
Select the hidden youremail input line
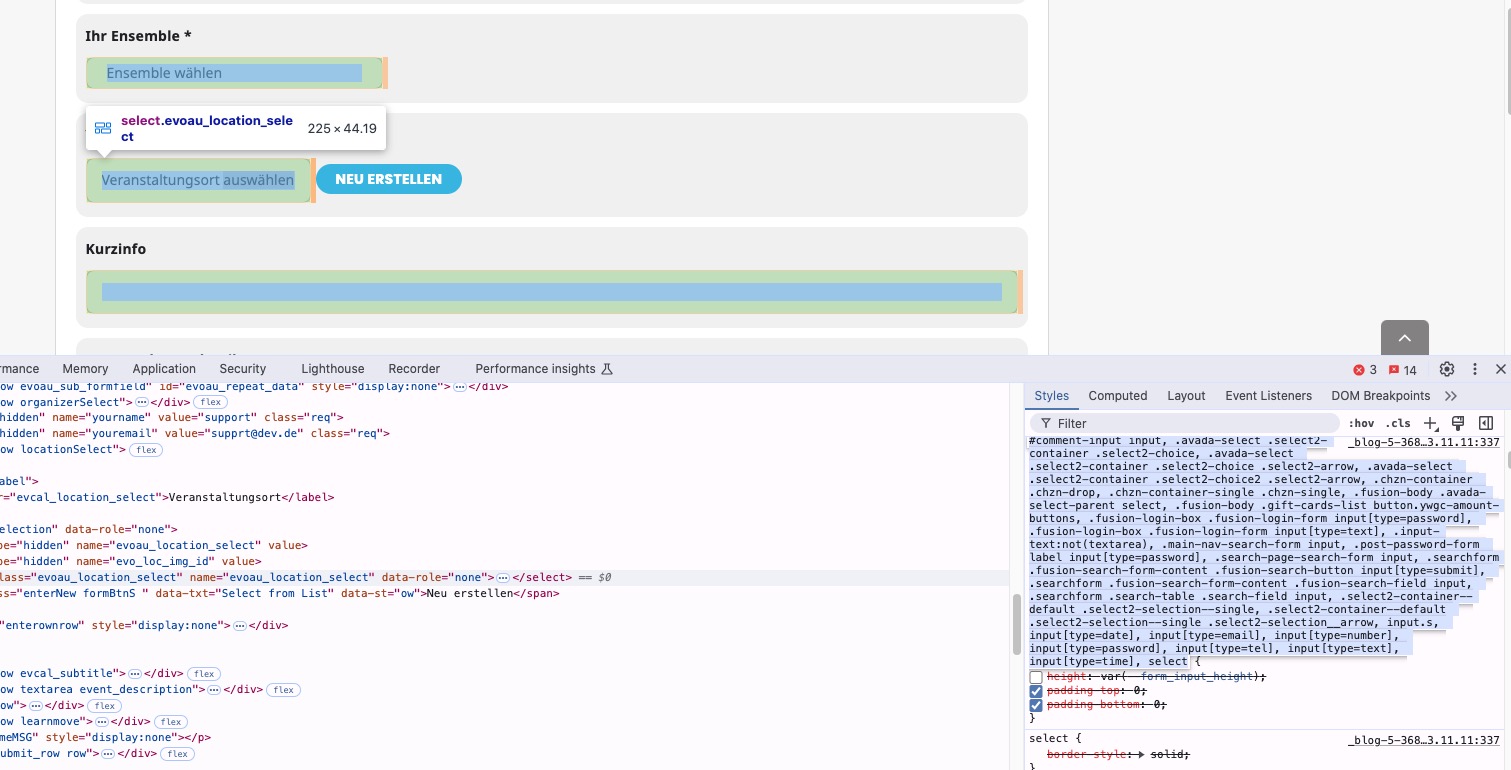pyautogui.click(x=195, y=434)
